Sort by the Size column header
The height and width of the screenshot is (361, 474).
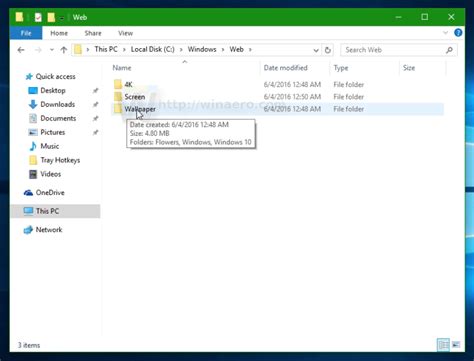point(409,68)
